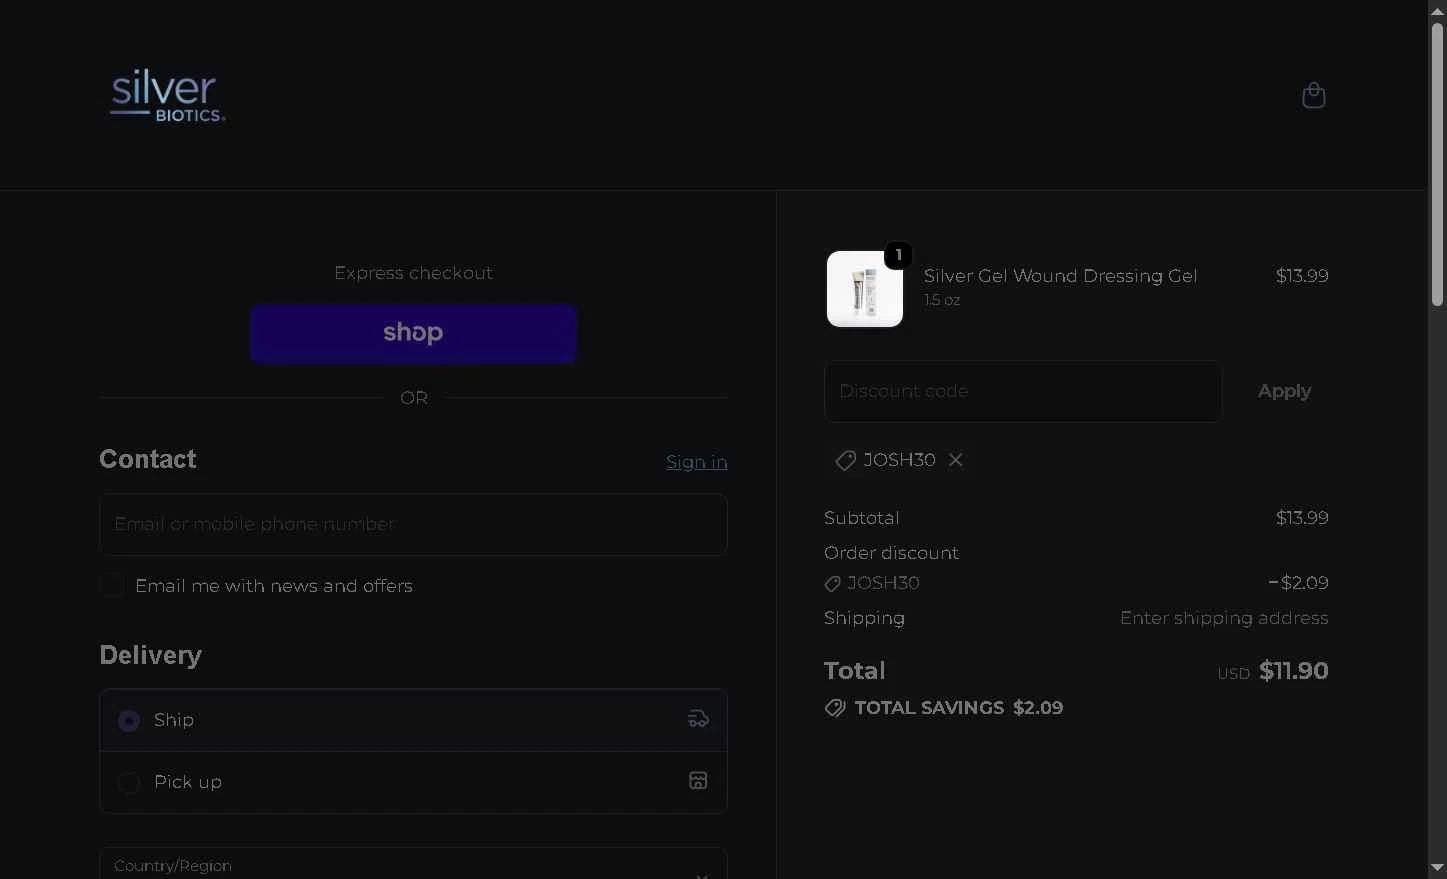Click the scrollbar up arrow
This screenshot has width=1447, height=879.
tap(1437, 10)
